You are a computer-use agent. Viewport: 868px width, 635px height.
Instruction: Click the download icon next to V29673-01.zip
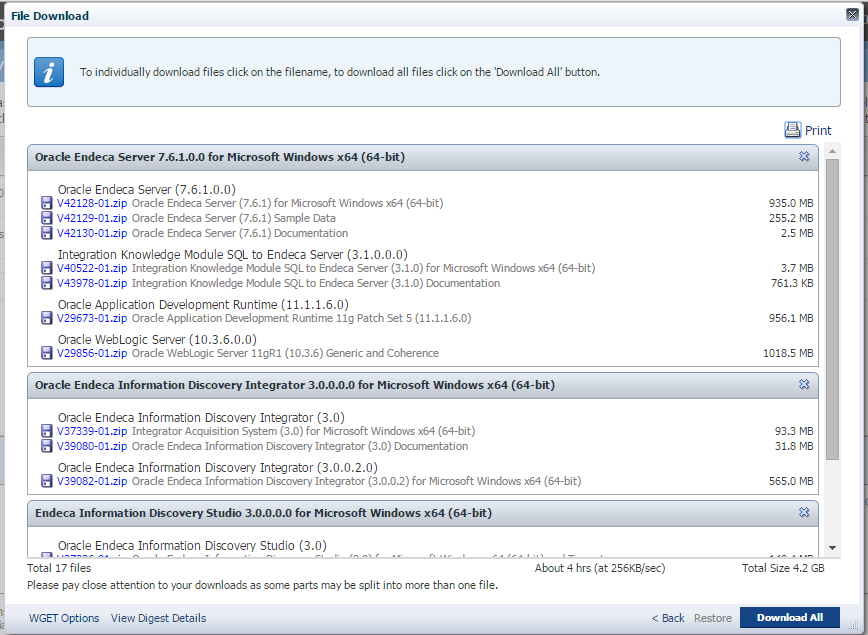(46, 318)
